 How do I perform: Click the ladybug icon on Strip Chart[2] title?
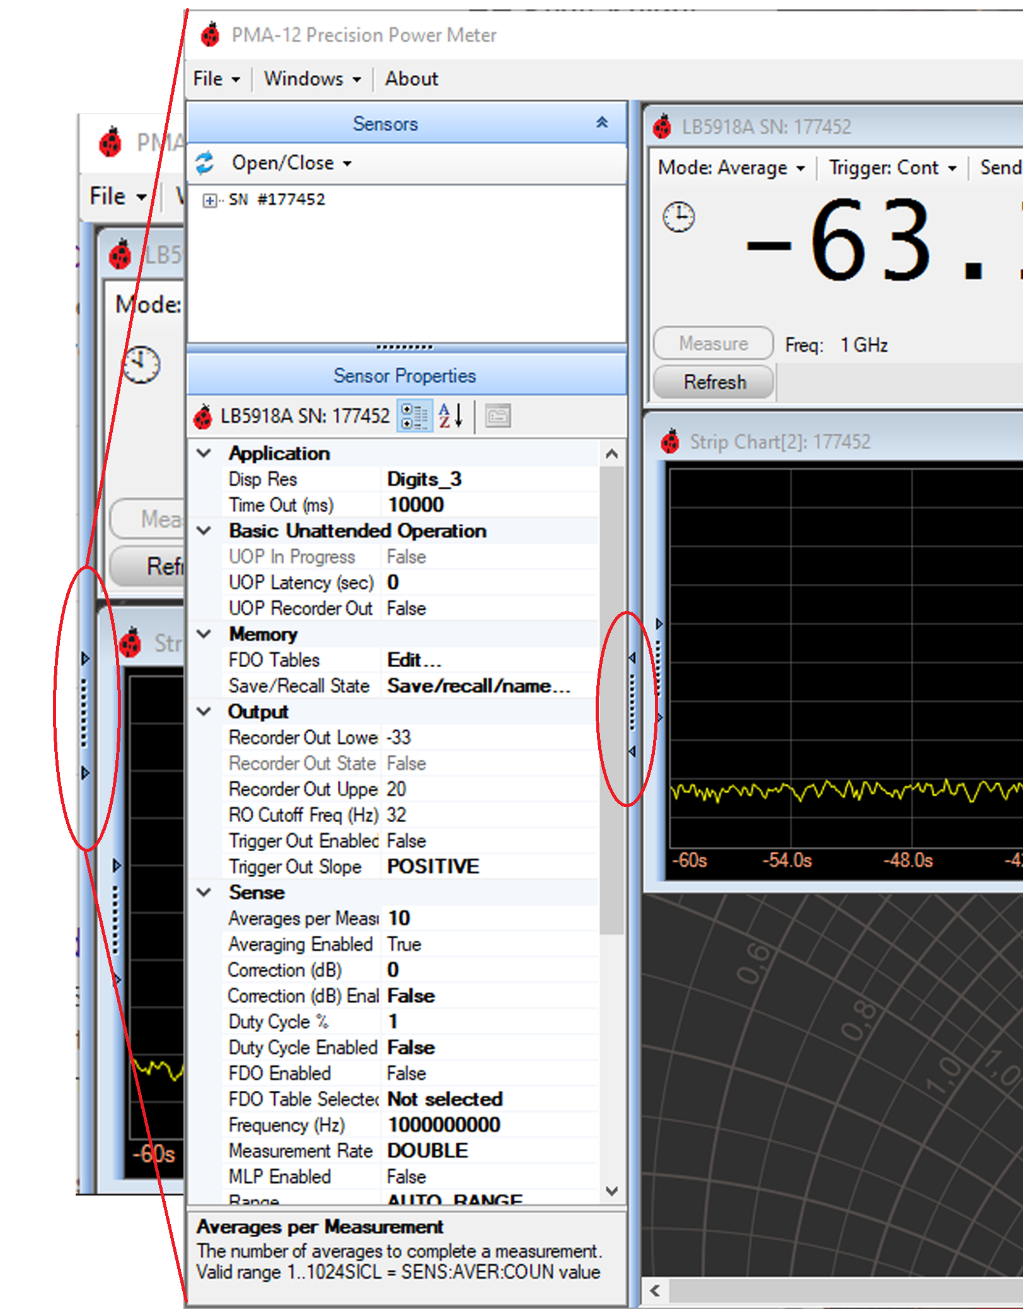[x=670, y=442]
